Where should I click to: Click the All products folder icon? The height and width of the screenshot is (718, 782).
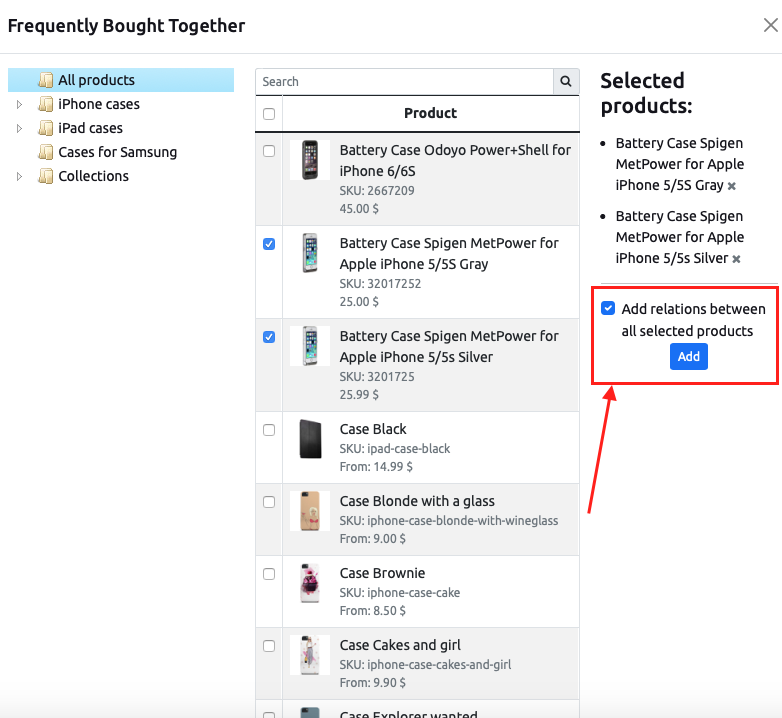click(46, 80)
